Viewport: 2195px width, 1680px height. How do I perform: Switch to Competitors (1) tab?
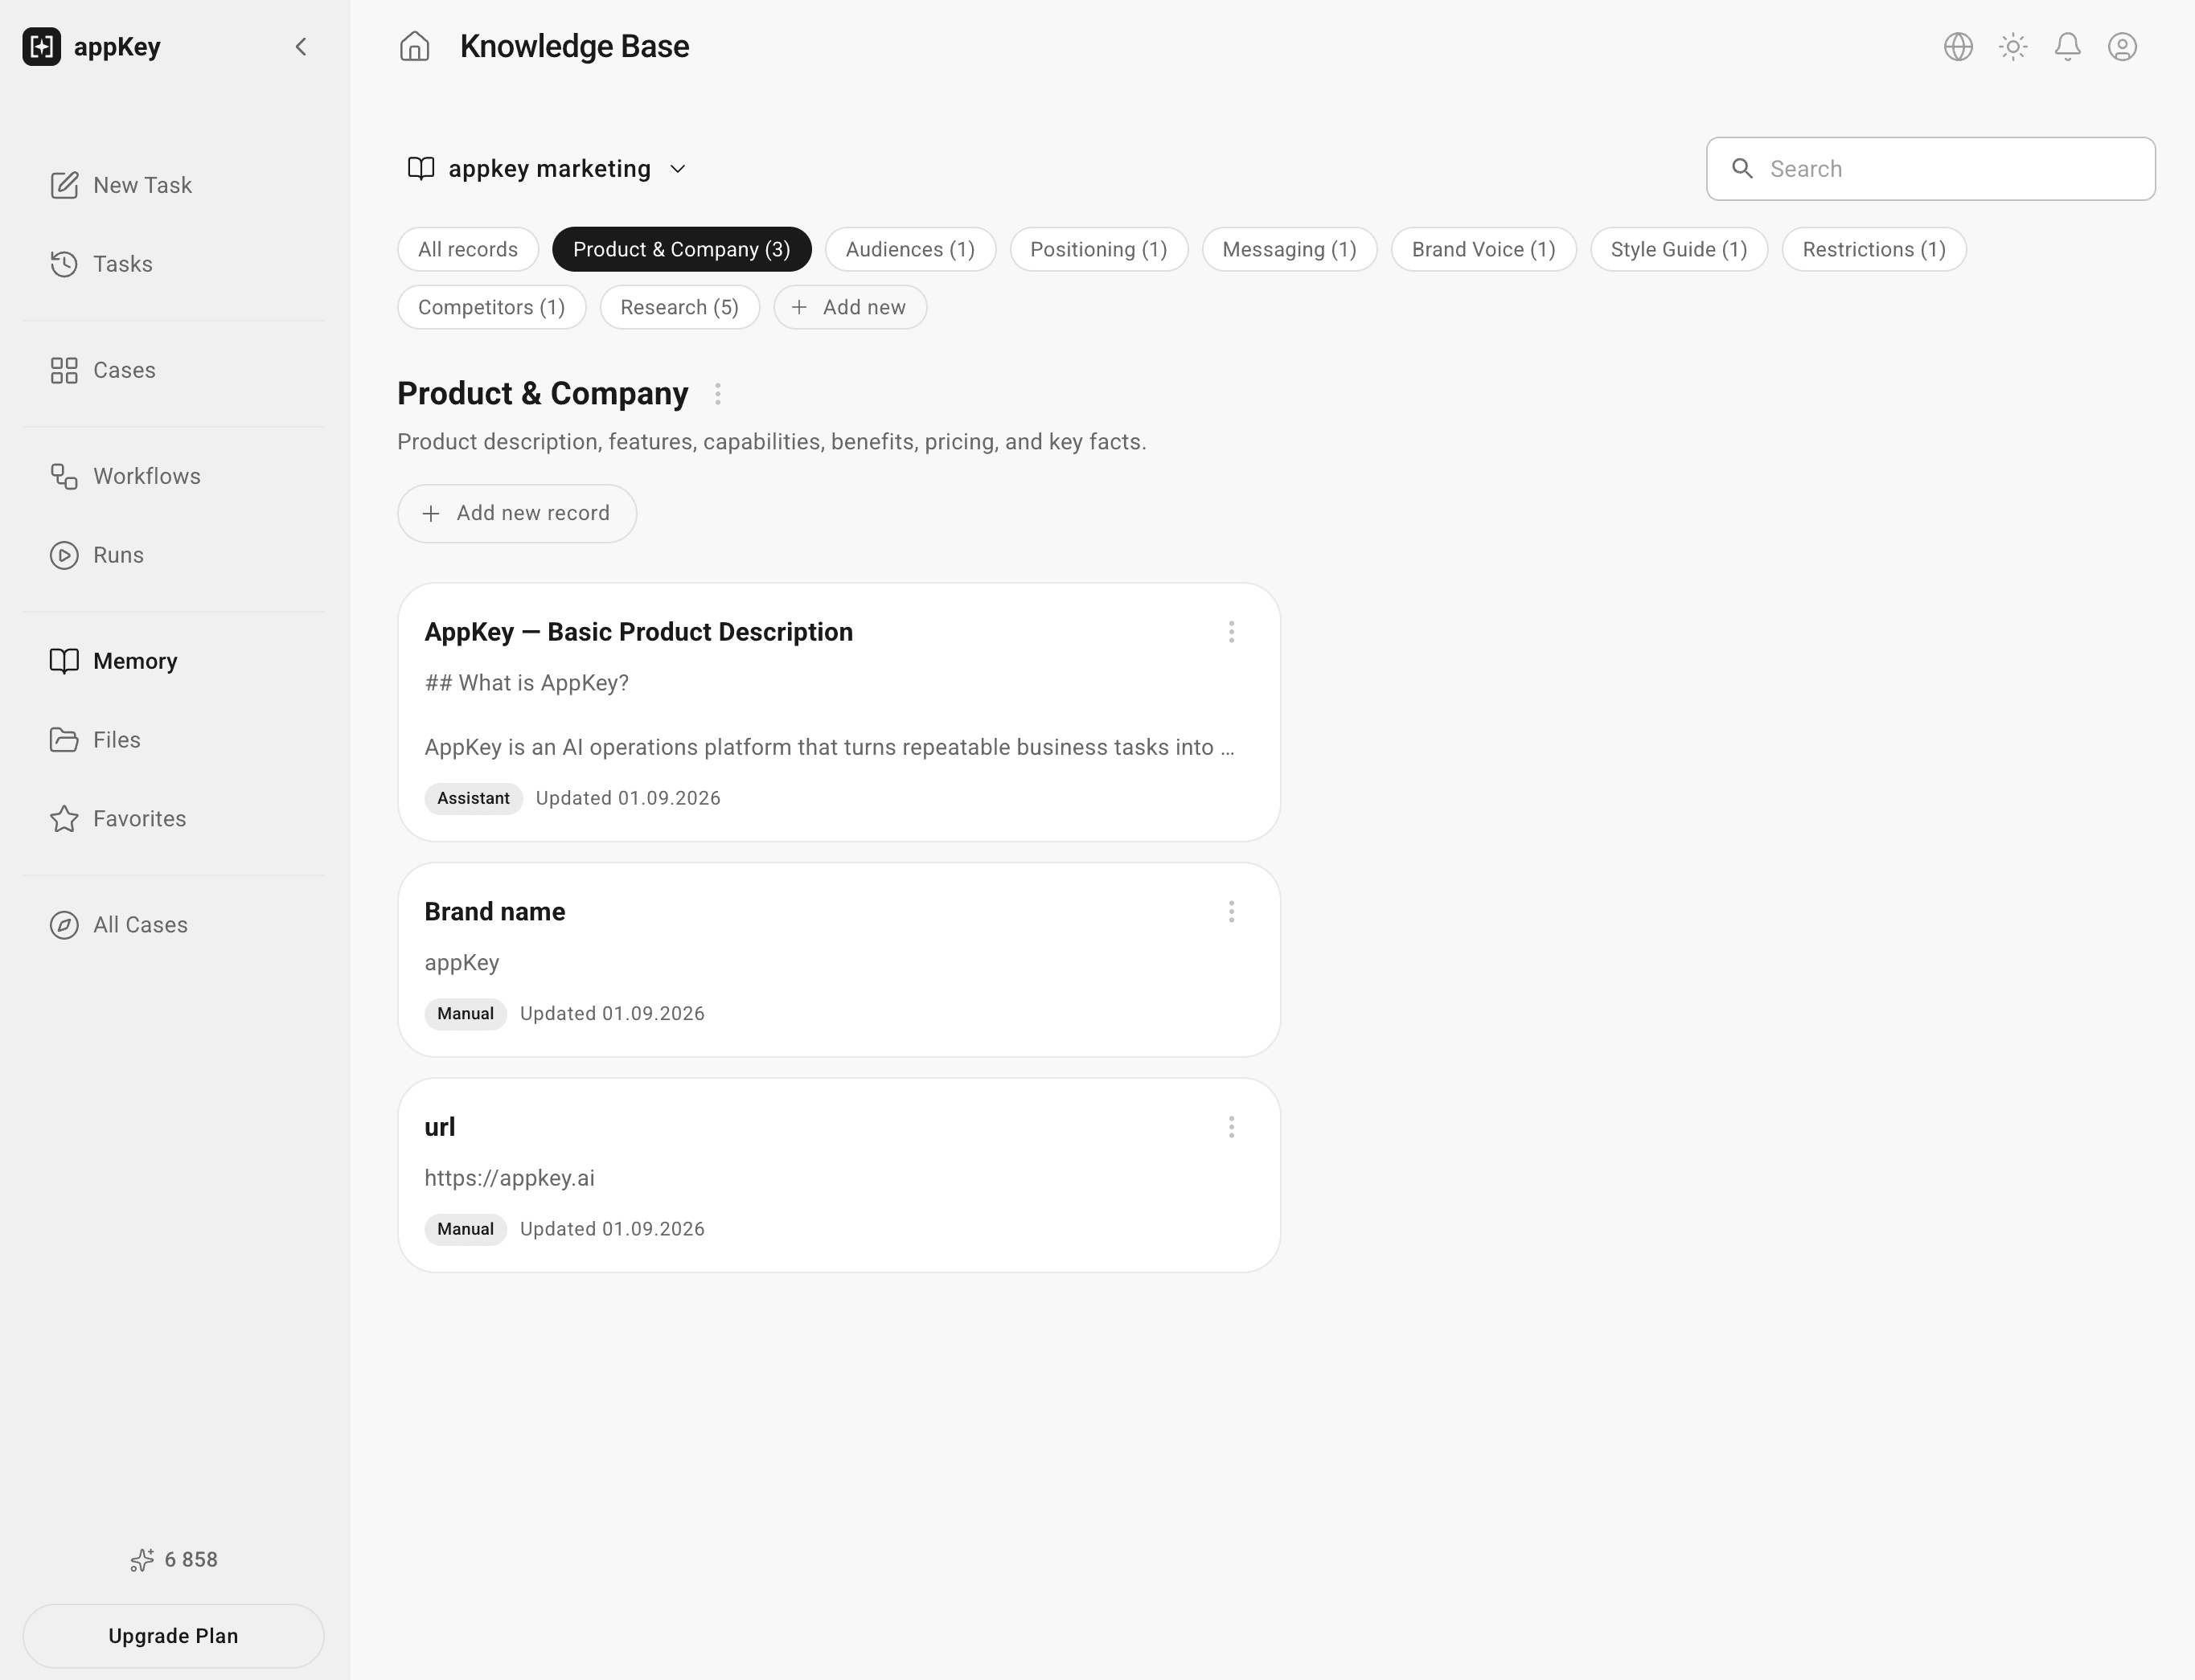click(x=491, y=307)
